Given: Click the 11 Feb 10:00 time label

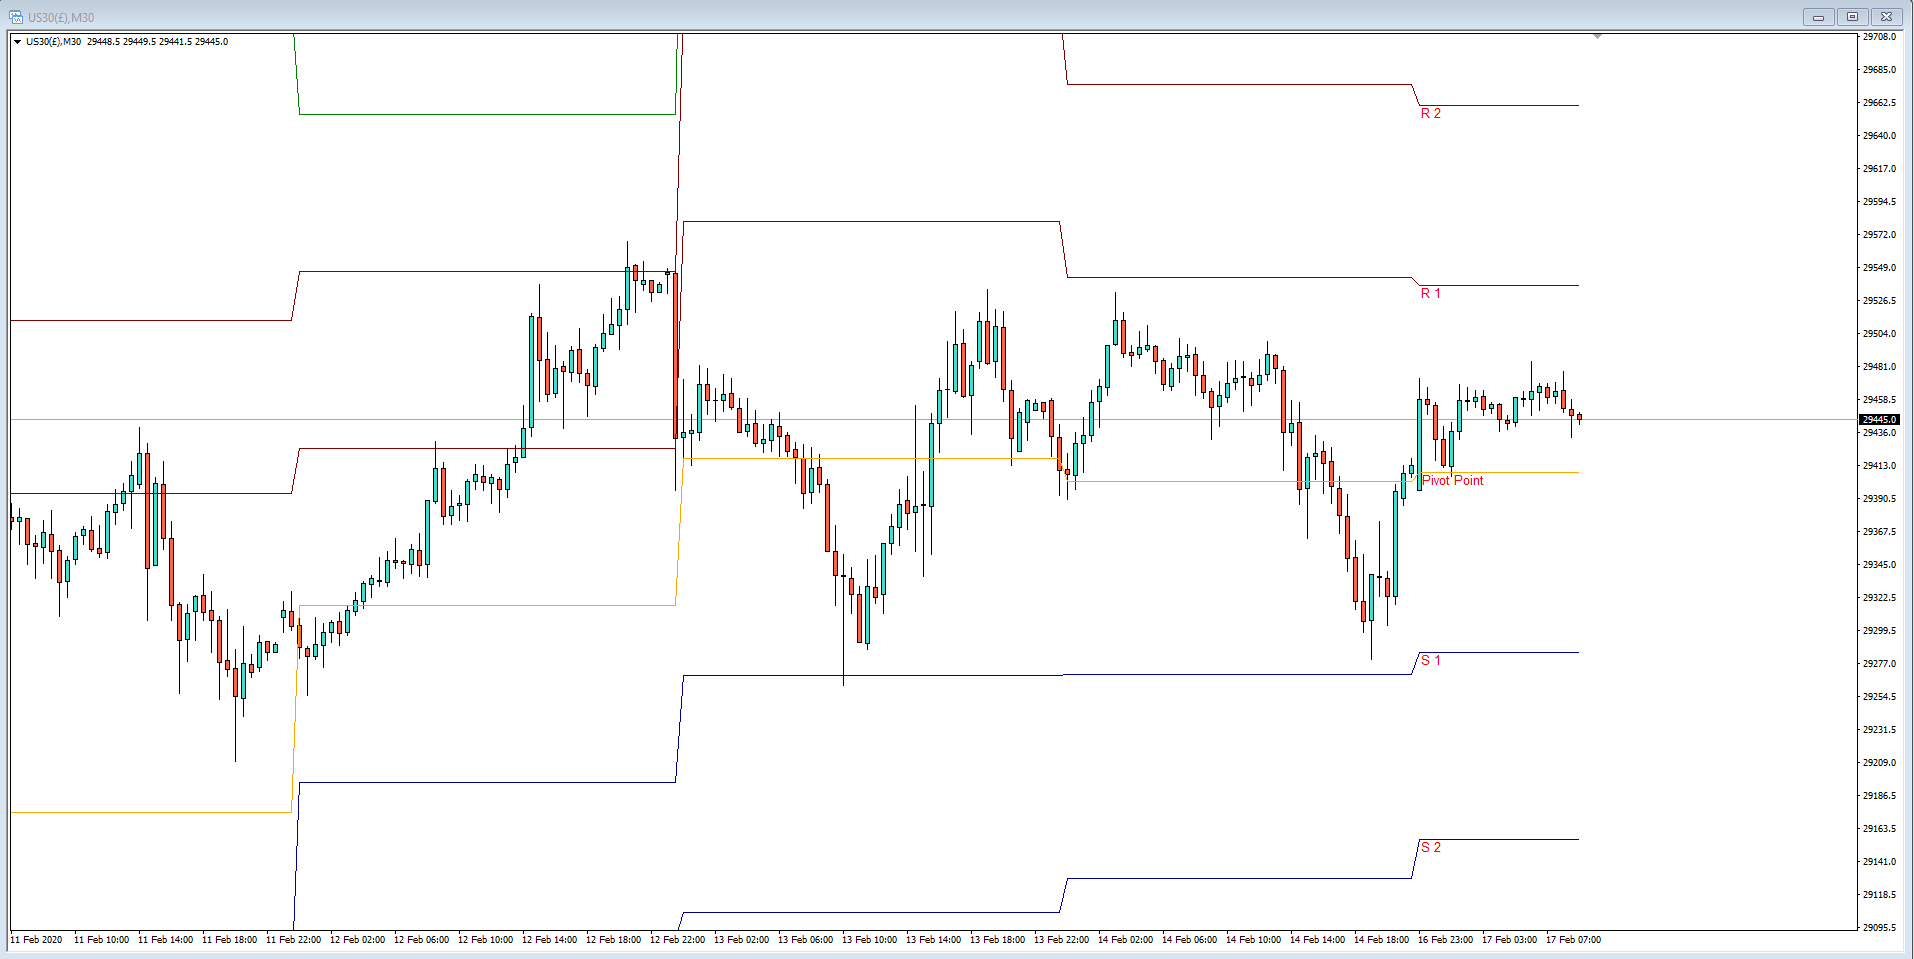Looking at the screenshot, I should click(102, 940).
